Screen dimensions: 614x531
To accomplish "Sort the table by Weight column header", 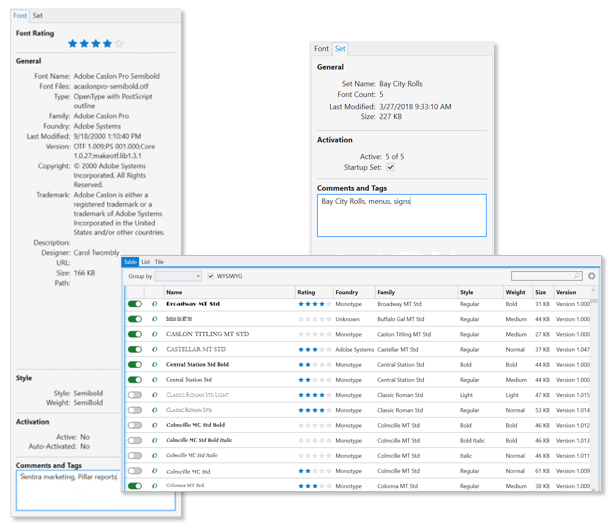I will click(518, 292).
